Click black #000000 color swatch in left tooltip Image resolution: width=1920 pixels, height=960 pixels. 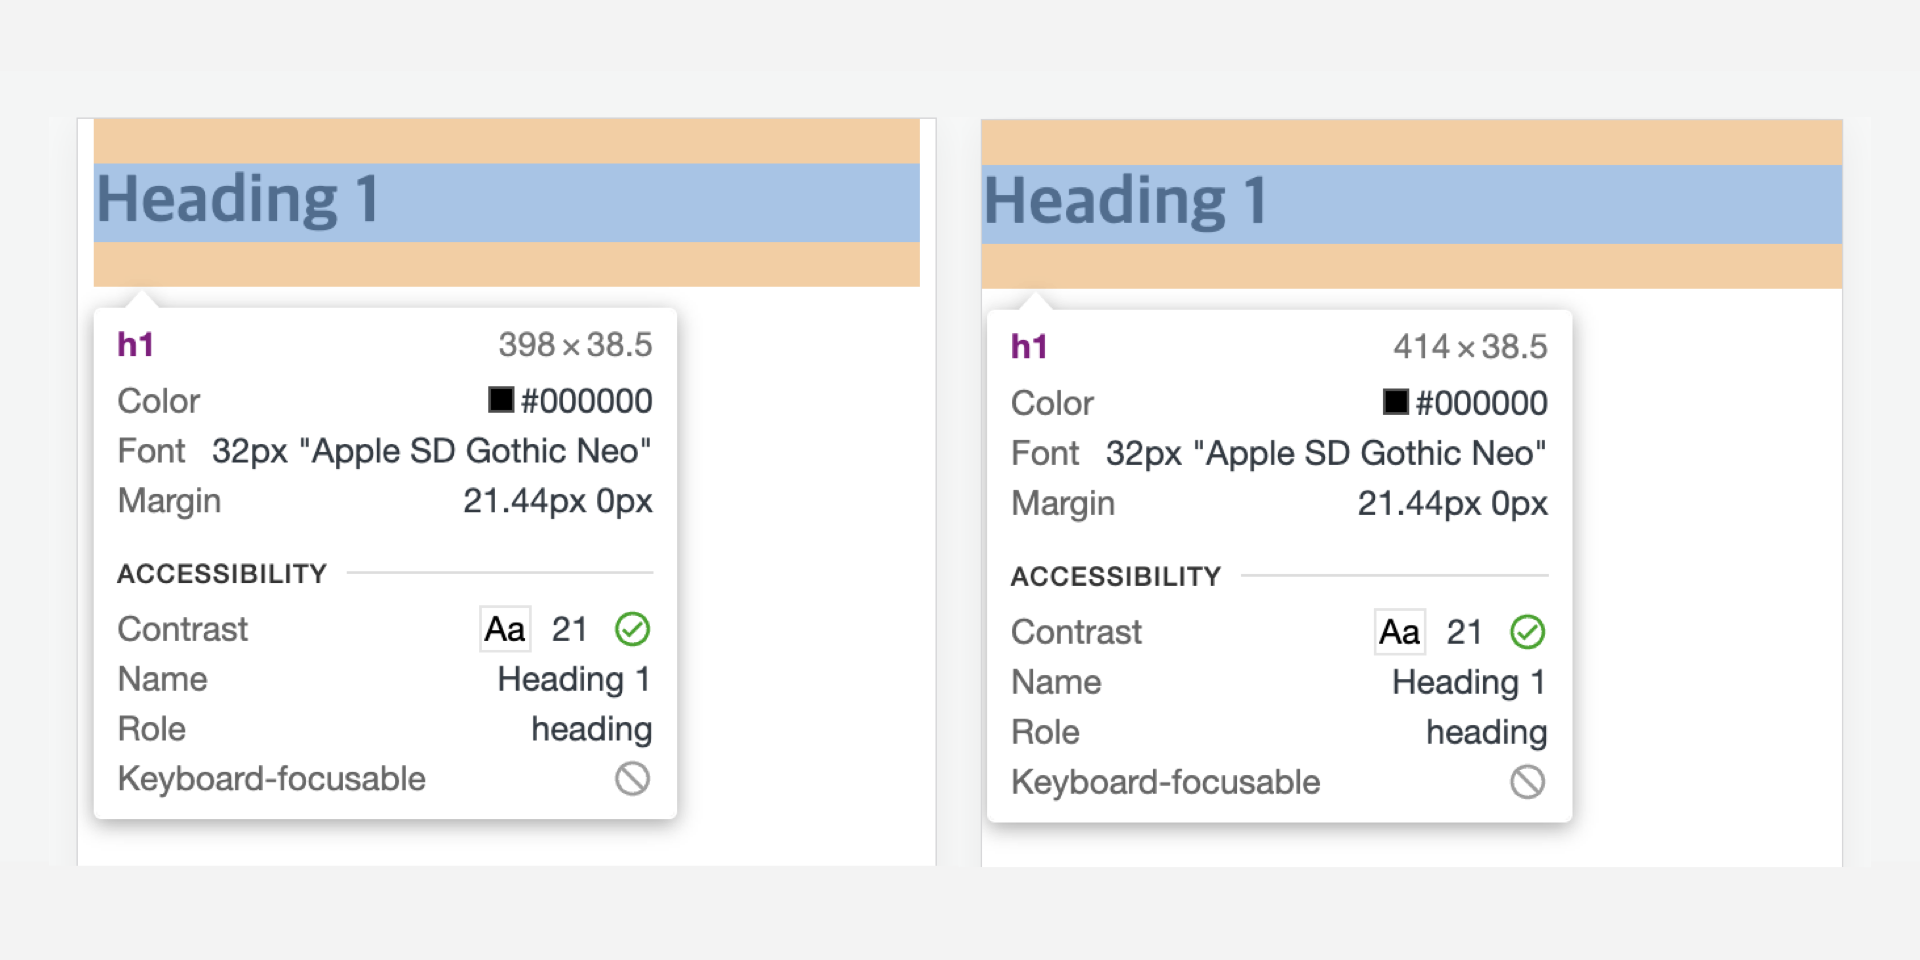501,400
